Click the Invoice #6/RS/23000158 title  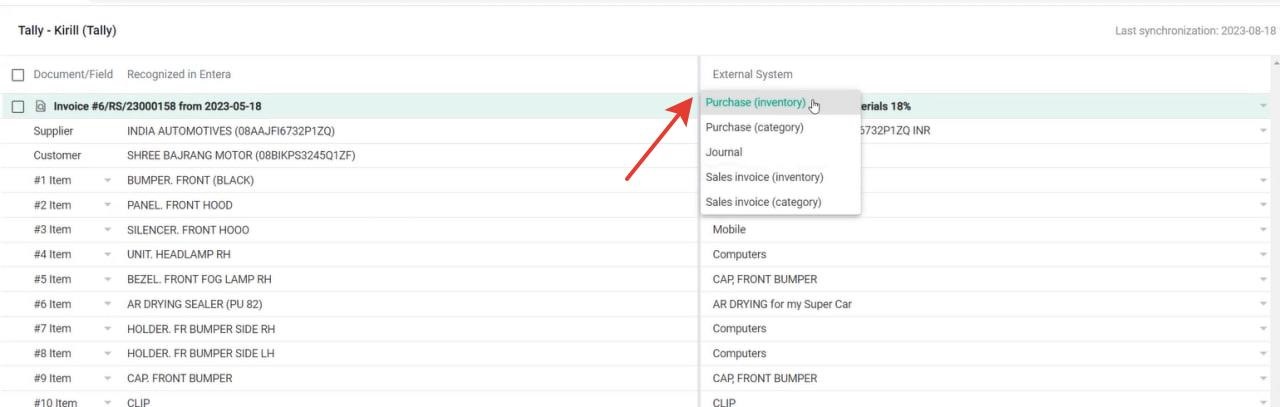click(x=157, y=106)
